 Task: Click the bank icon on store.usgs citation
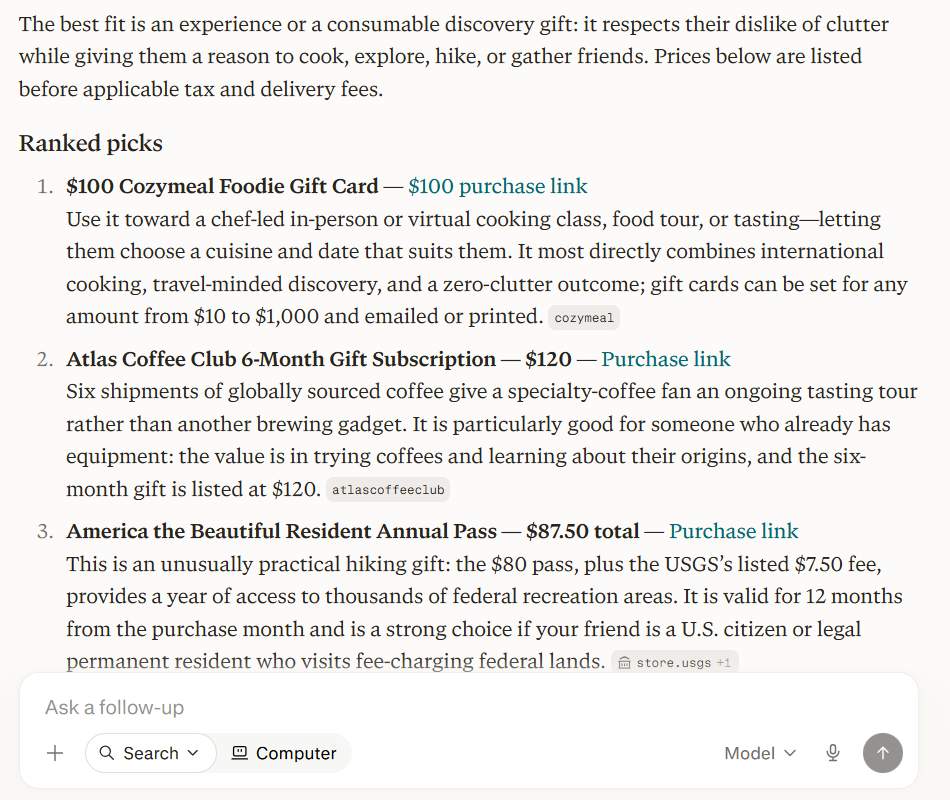624,663
